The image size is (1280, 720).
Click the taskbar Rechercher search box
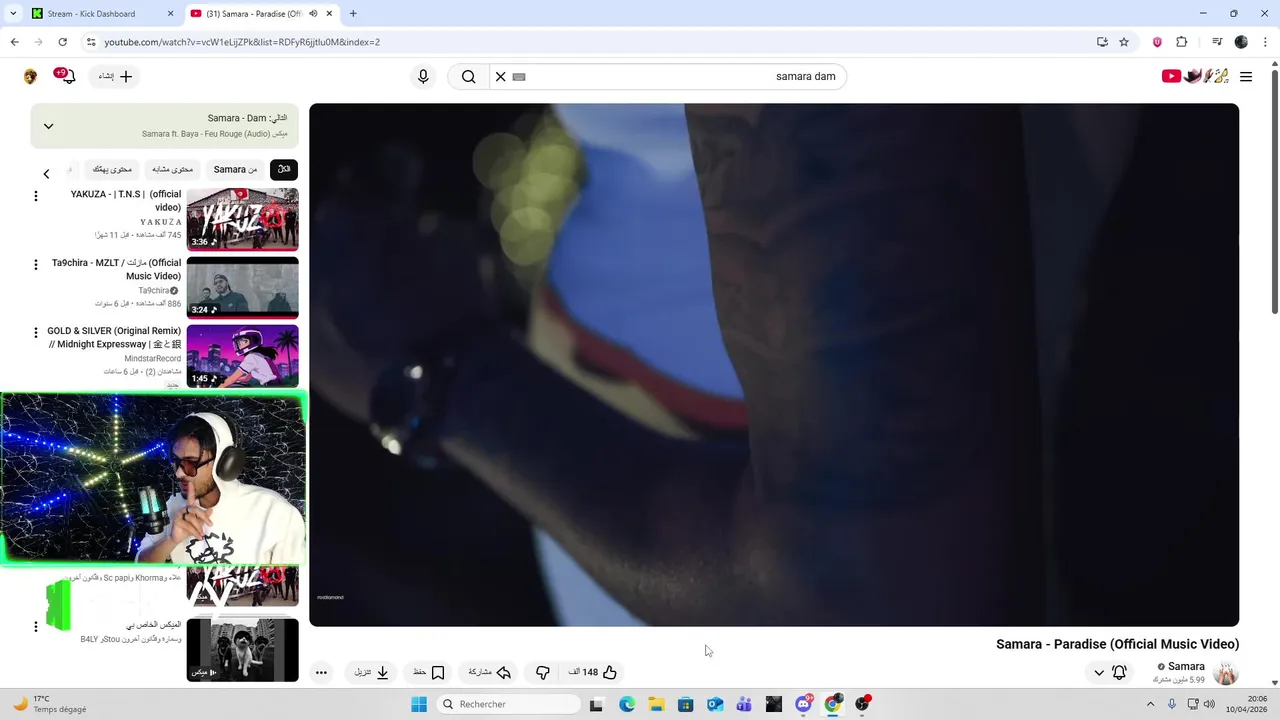pos(507,704)
